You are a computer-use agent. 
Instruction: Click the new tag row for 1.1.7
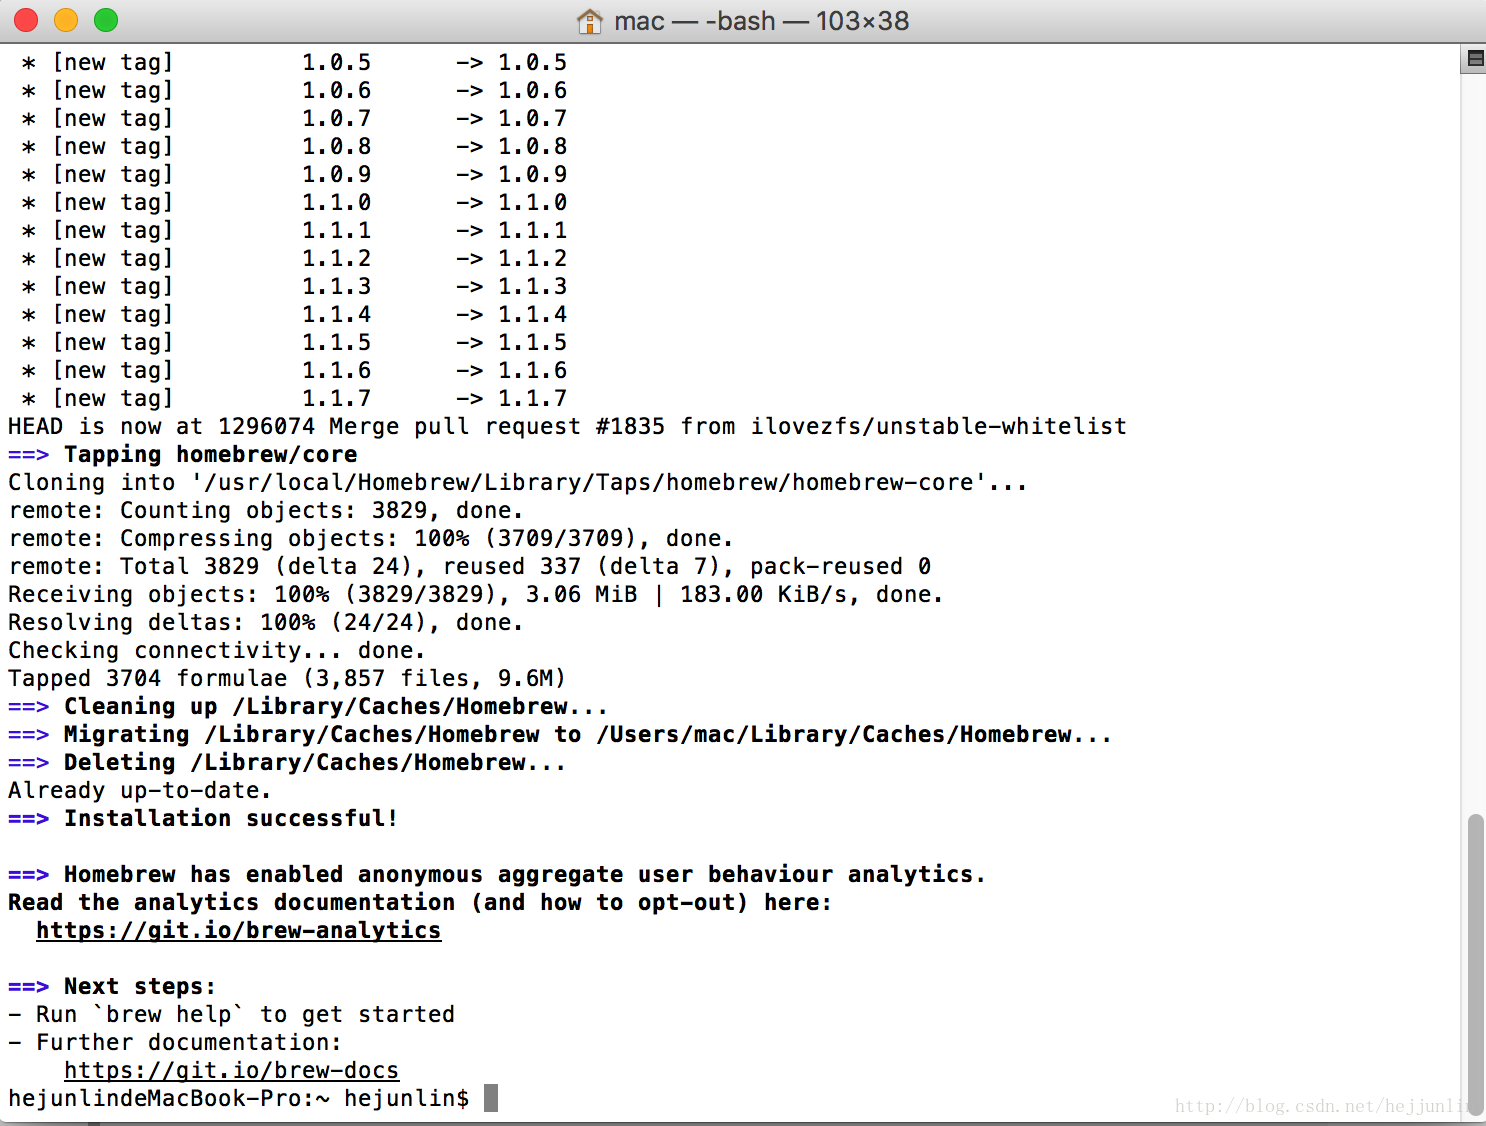294,398
